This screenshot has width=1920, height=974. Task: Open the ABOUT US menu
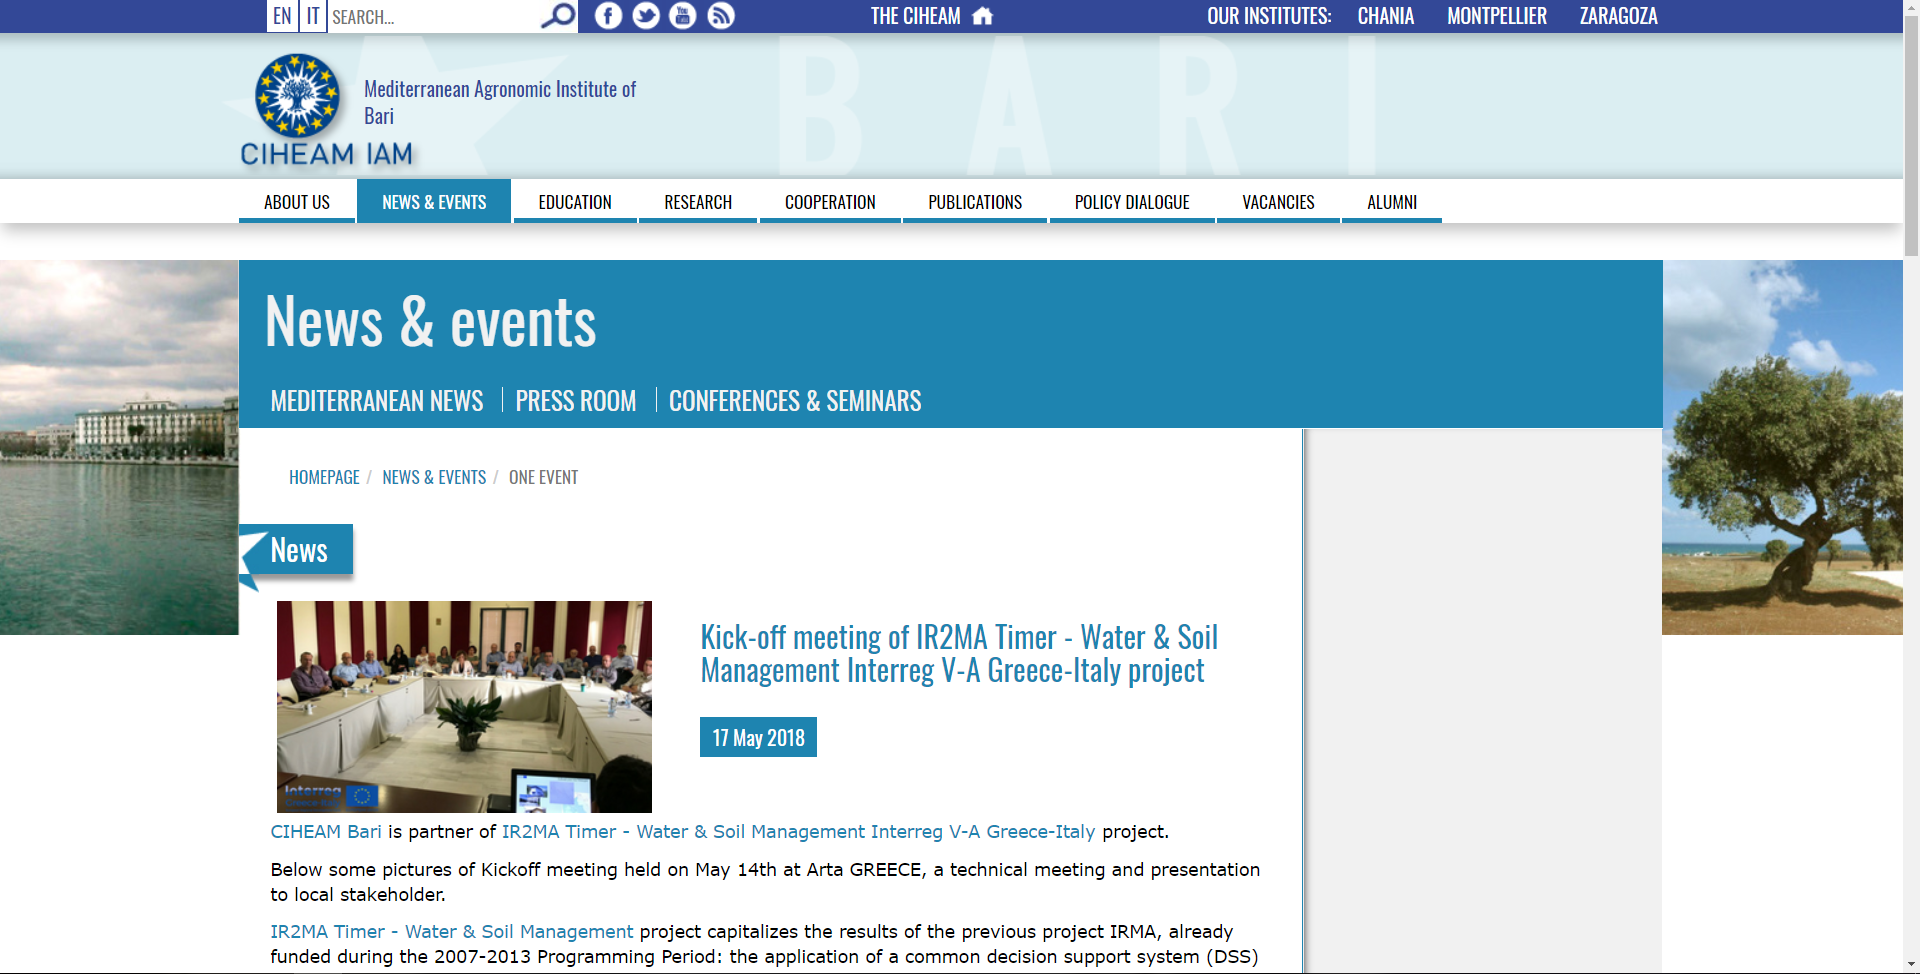297,201
